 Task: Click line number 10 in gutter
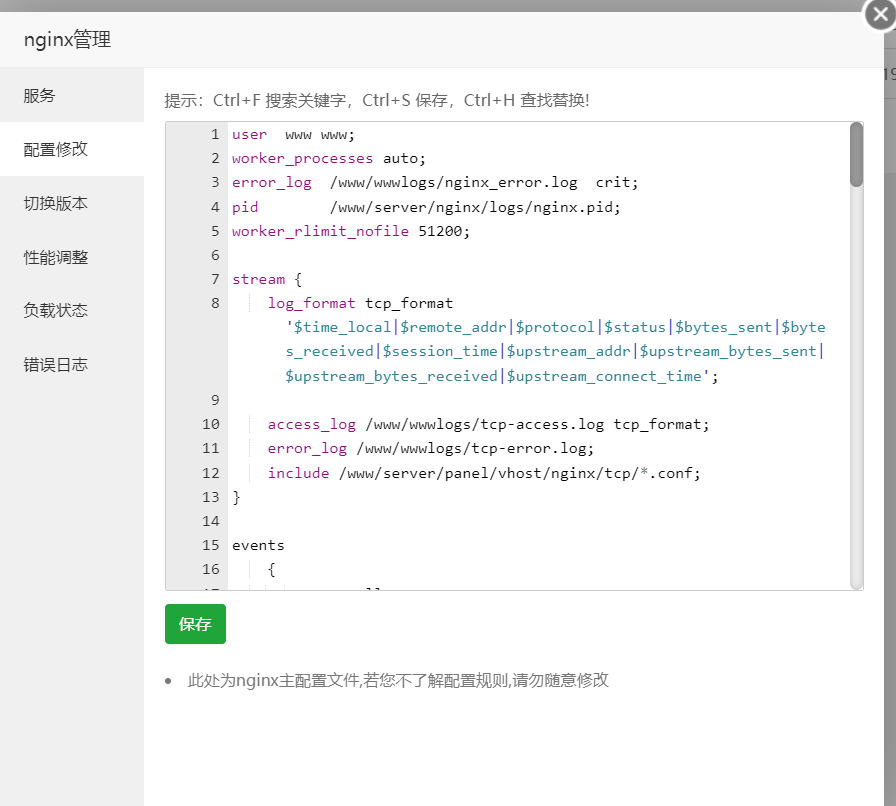pyautogui.click(x=210, y=424)
